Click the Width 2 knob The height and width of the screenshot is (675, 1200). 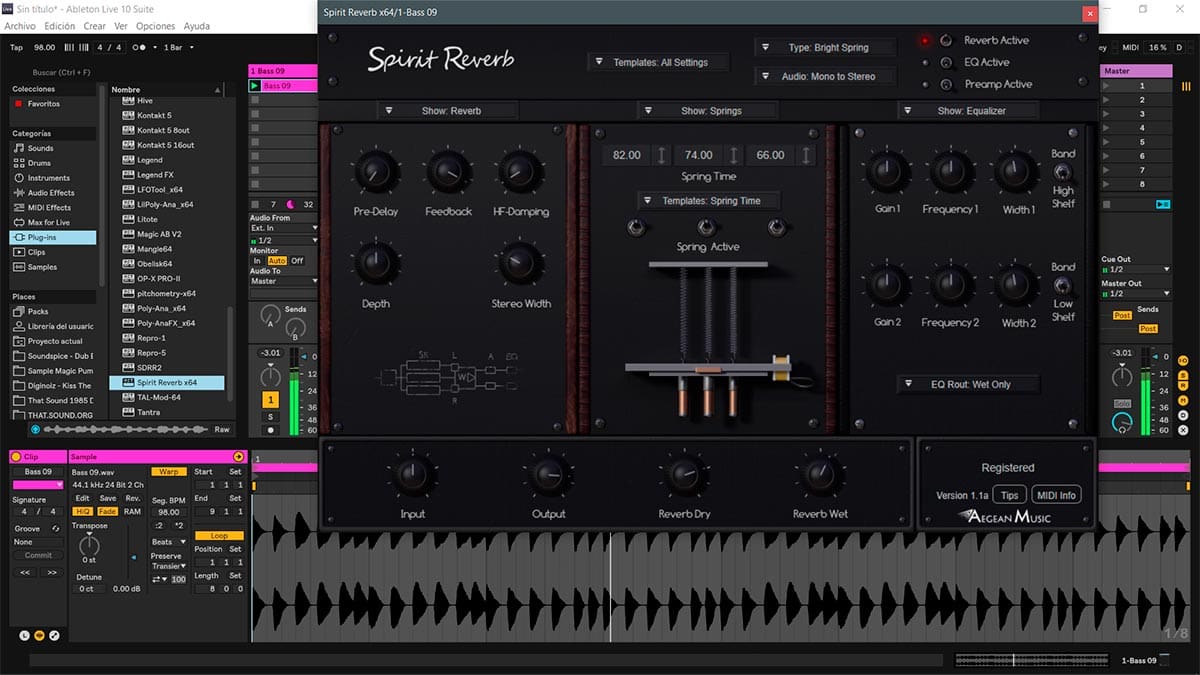[1018, 285]
